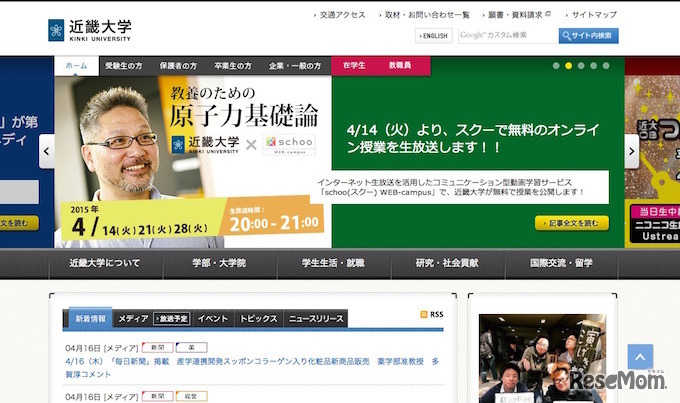
Task: Select the イベント news tab
Action: [213, 319]
